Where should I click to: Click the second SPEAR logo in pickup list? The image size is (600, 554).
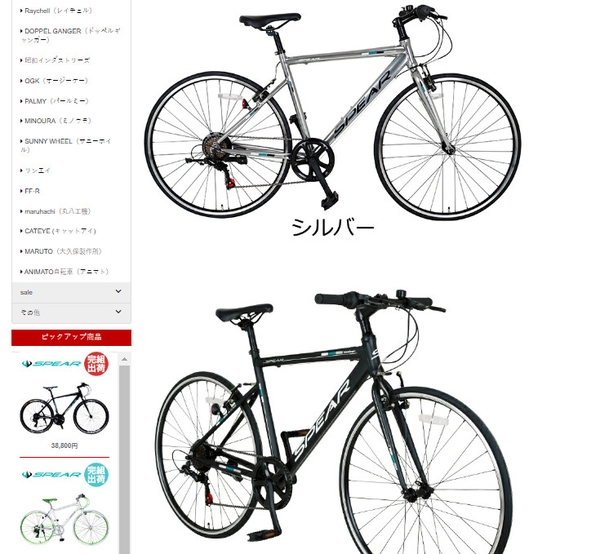tap(51, 475)
